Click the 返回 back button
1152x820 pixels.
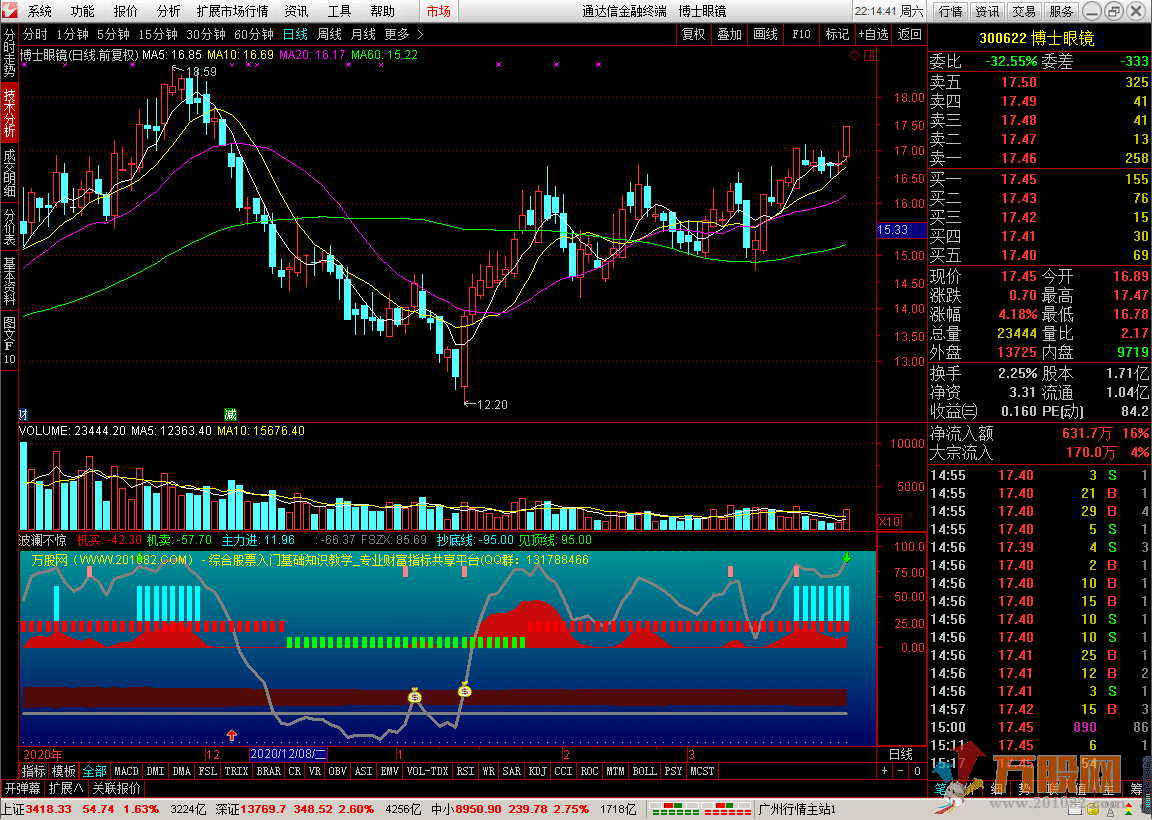(x=910, y=35)
